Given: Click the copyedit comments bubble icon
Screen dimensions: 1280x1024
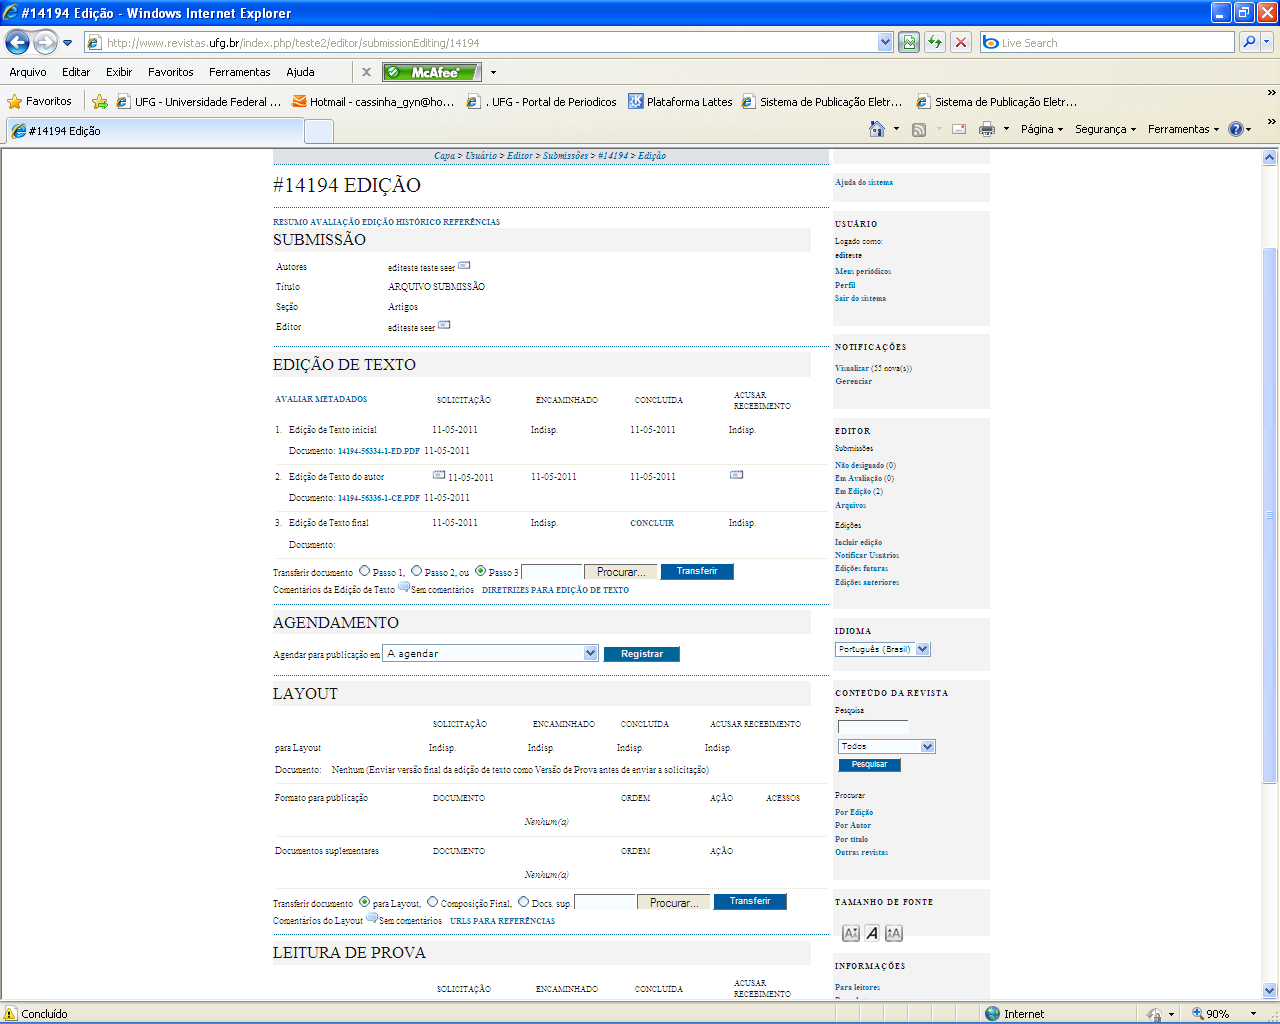Looking at the screenshot, I should (x=404, y=587).
